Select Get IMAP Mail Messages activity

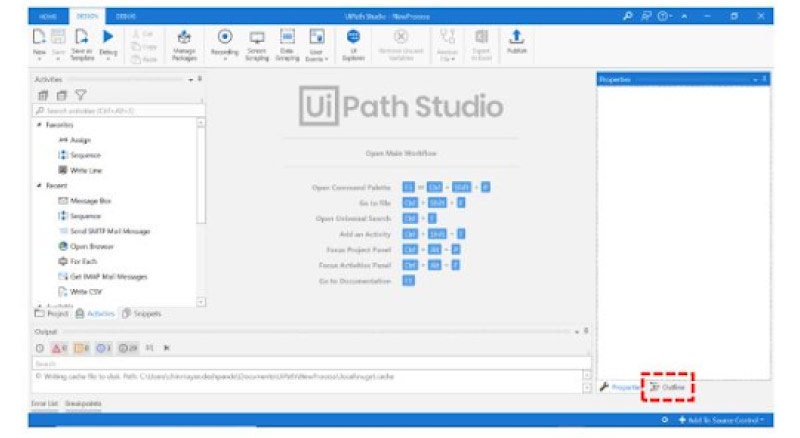click(103, 277)
